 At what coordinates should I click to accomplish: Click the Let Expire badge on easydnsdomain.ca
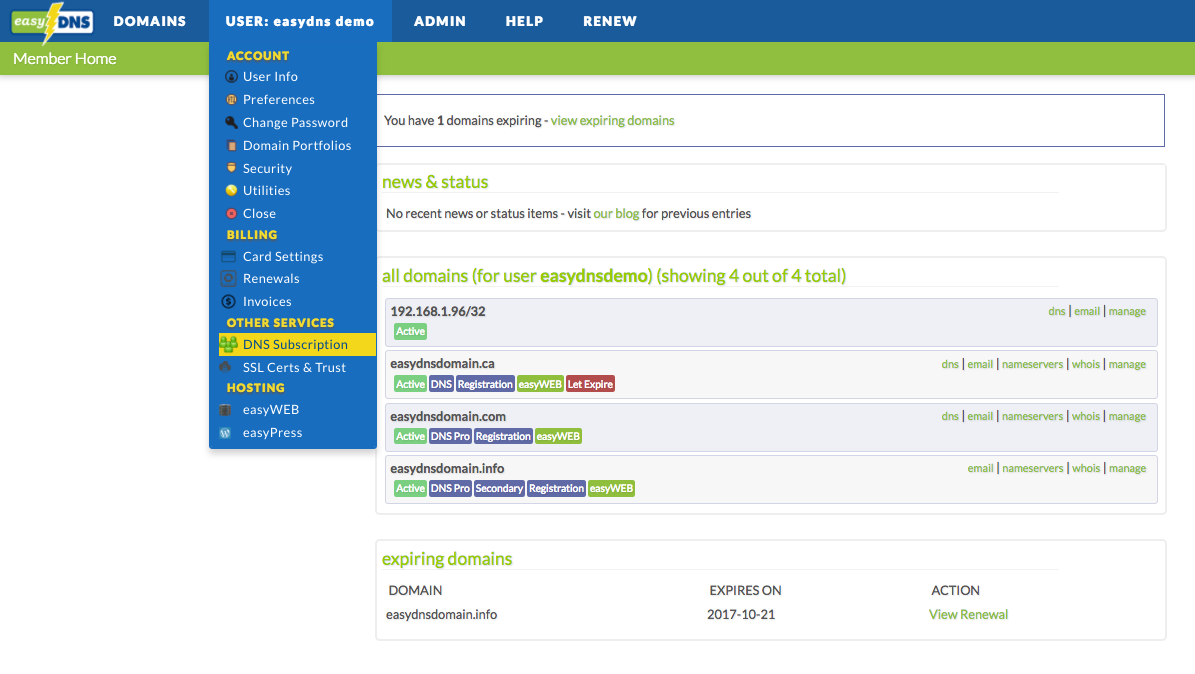tap(590, 384)
